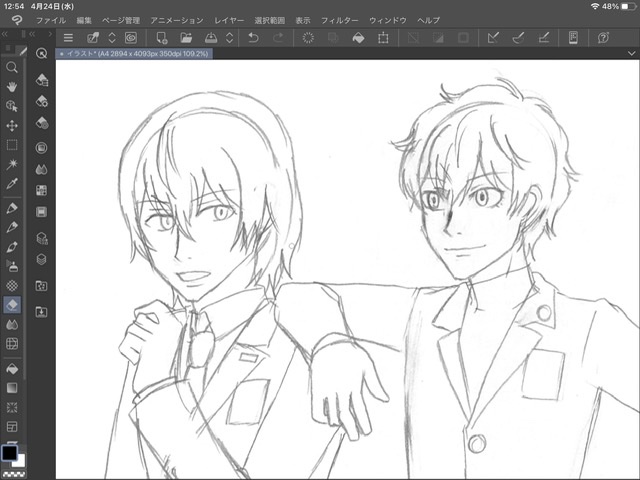Select the rectangular Selection tool
This screenshot has height=480, width=640.
[x=12, y=144]
